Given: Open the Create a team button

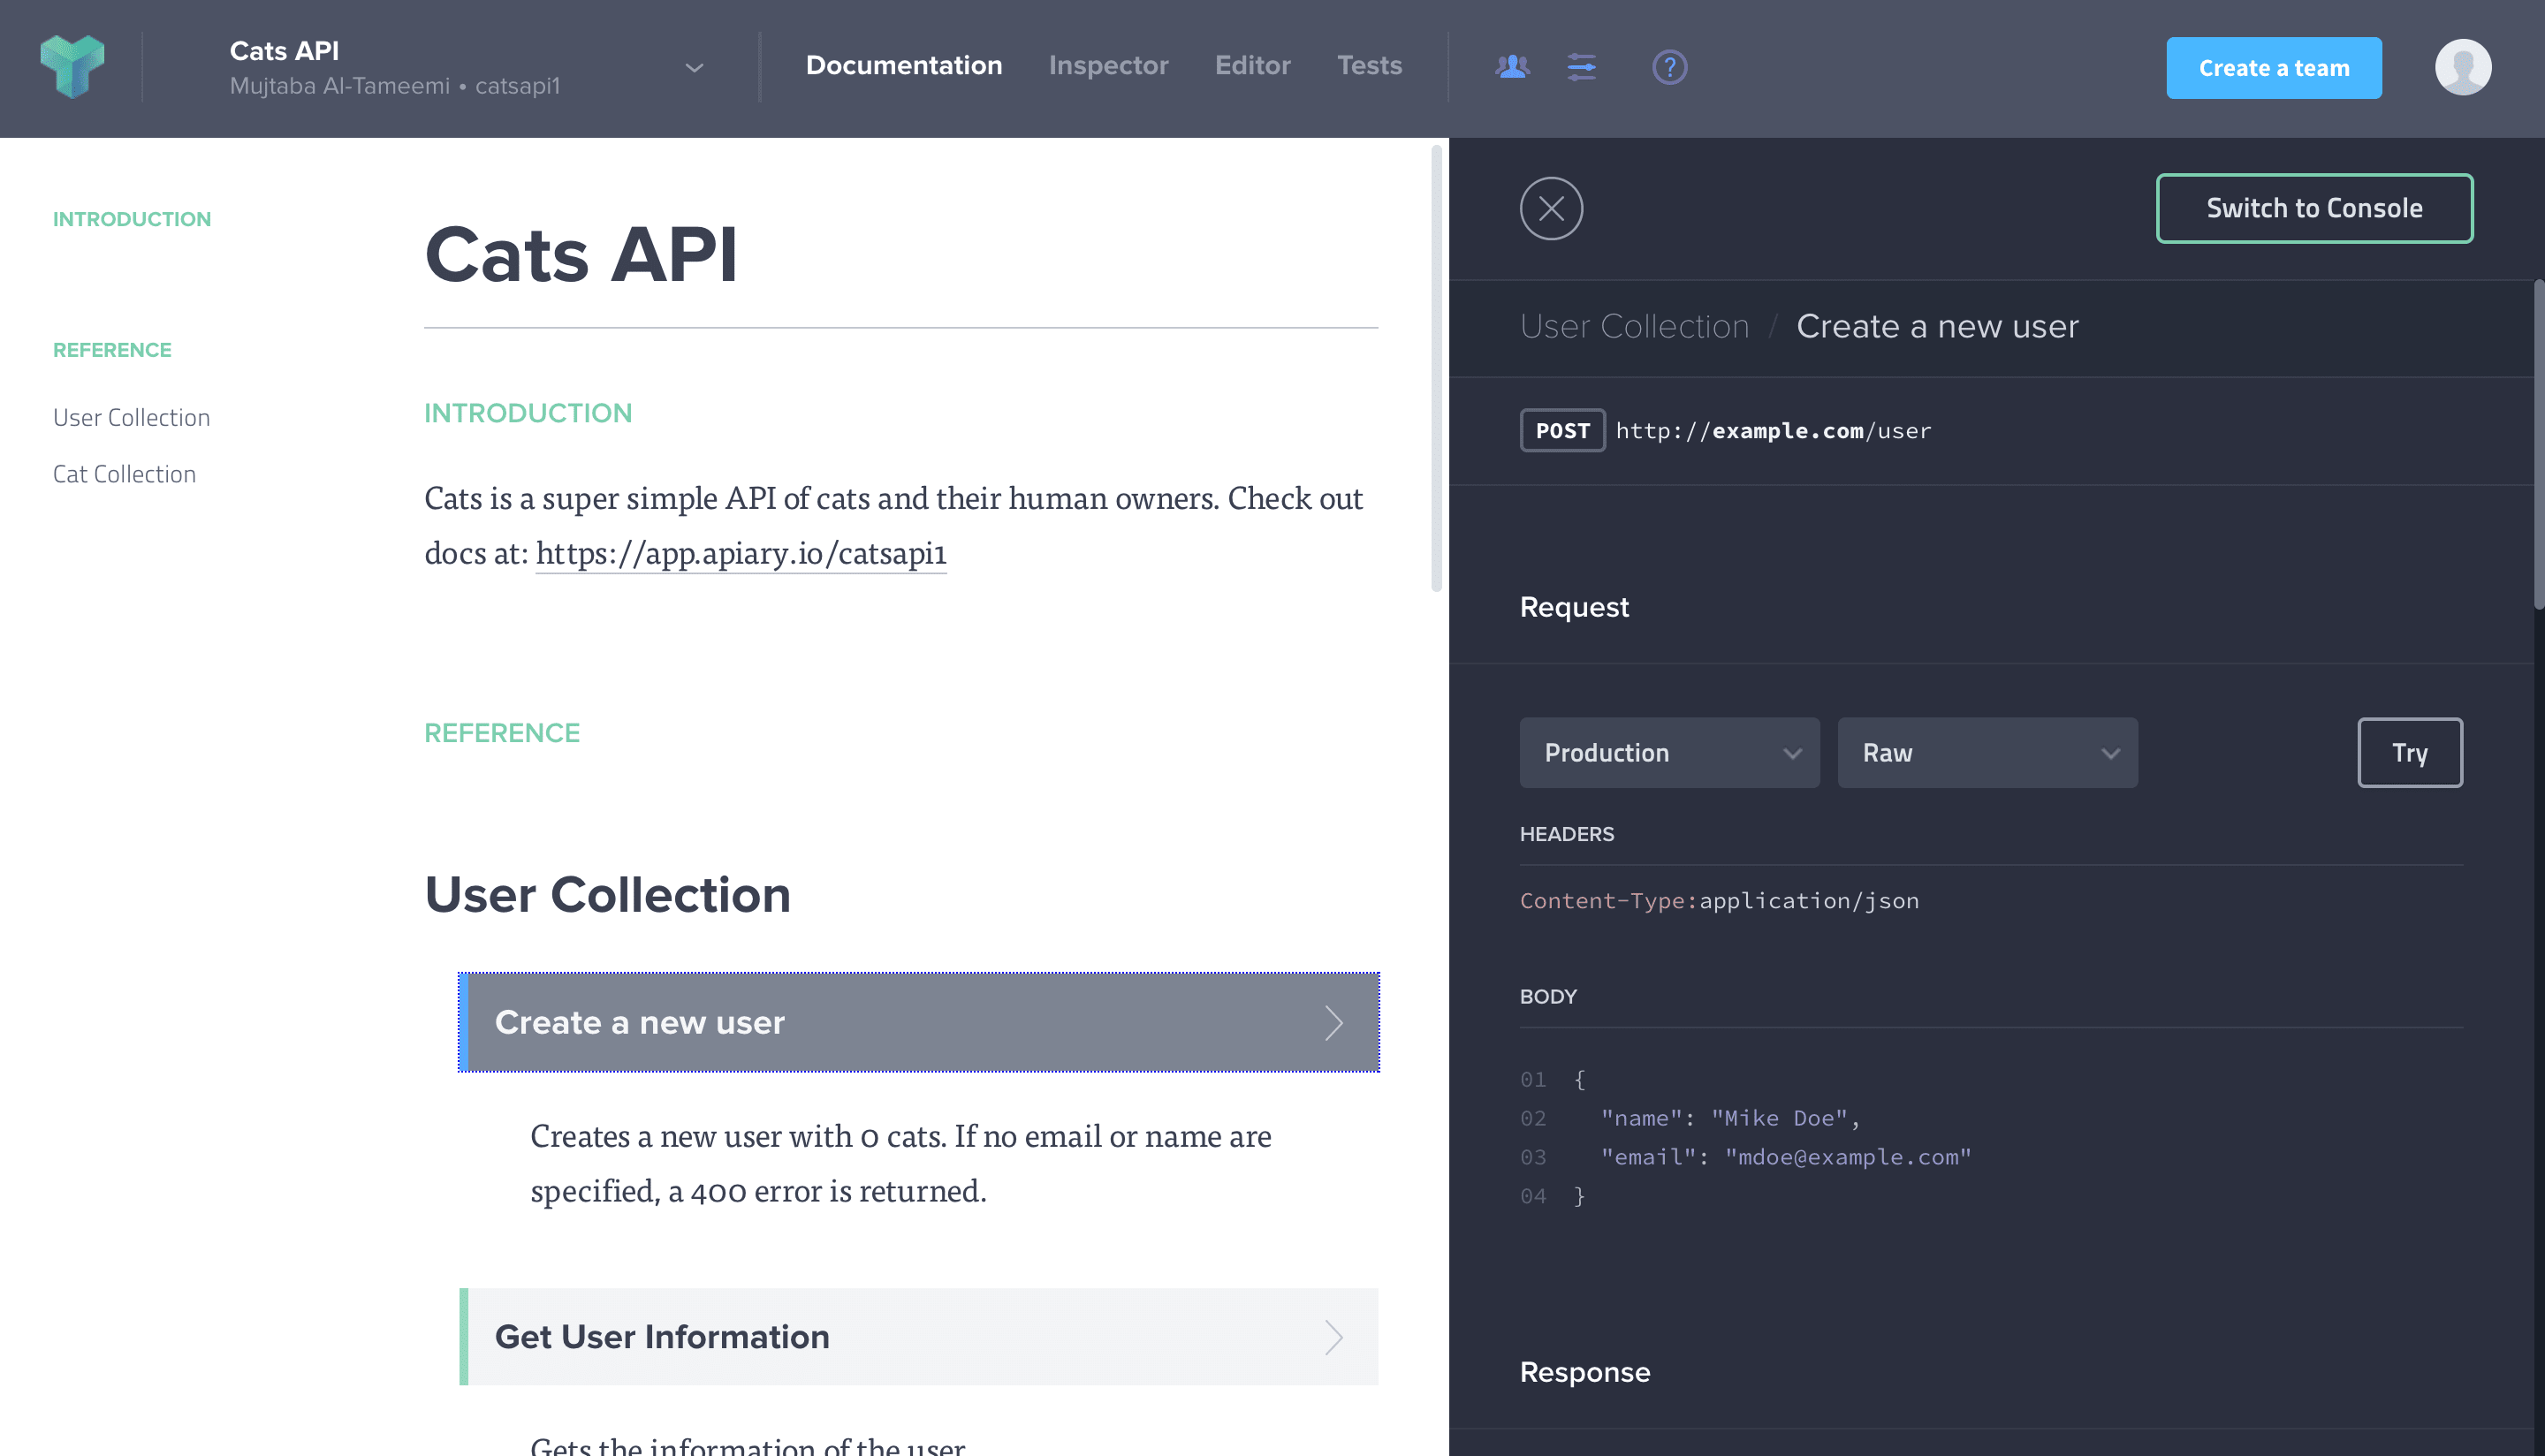Looking at the screenshot, I should pyautogui.click(x=2272, y=66).
